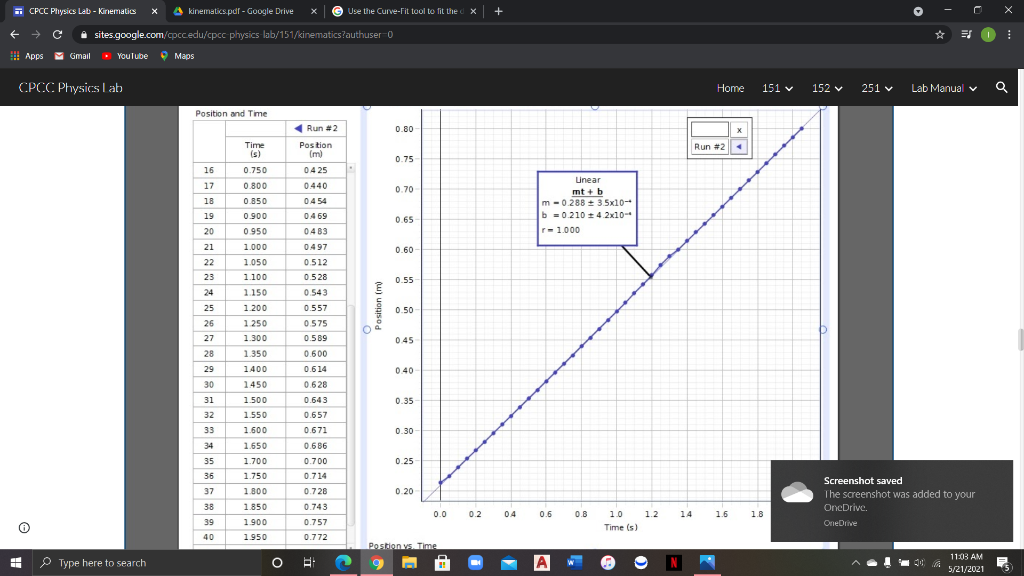Click the info icon on the lab page
The height and width of the screenshot is (576, 1024).
(x=23, y=527)
